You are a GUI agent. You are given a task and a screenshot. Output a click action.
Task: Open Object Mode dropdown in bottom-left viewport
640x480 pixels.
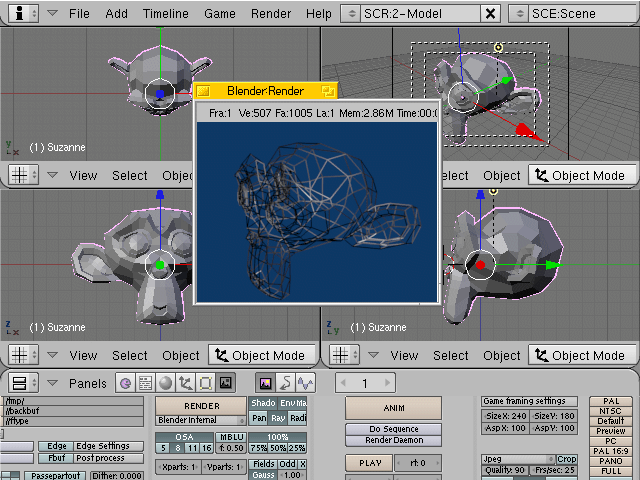[262, 355]
